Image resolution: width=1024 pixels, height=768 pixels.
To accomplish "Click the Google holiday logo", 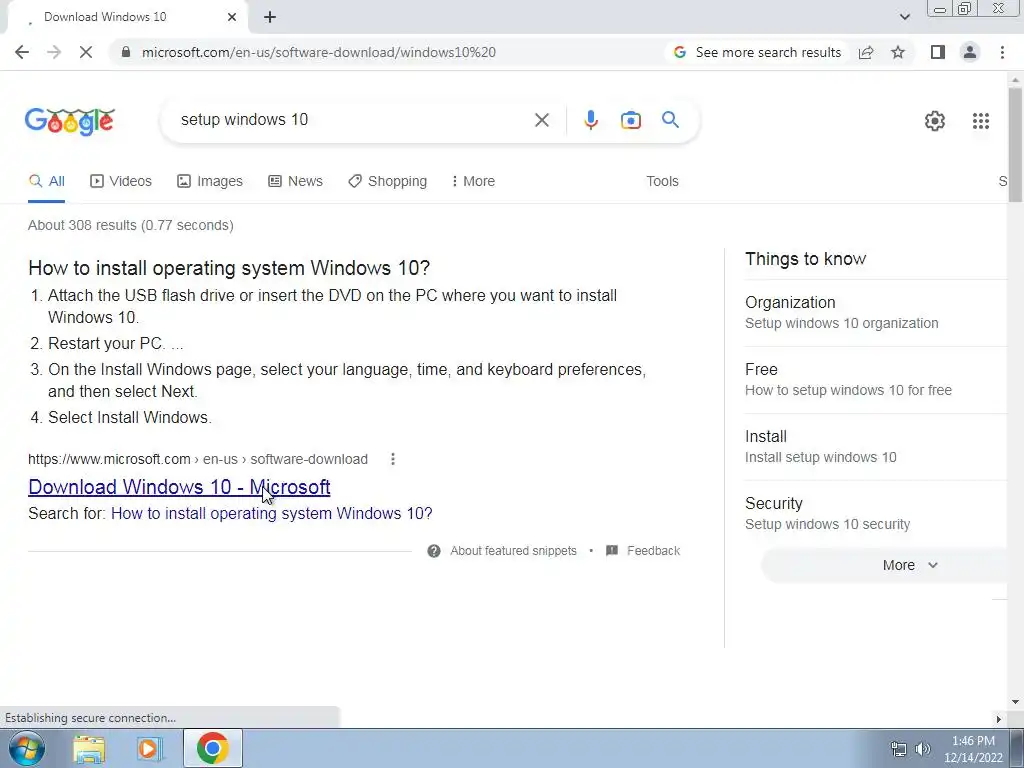I will click(x=70, y=121).
